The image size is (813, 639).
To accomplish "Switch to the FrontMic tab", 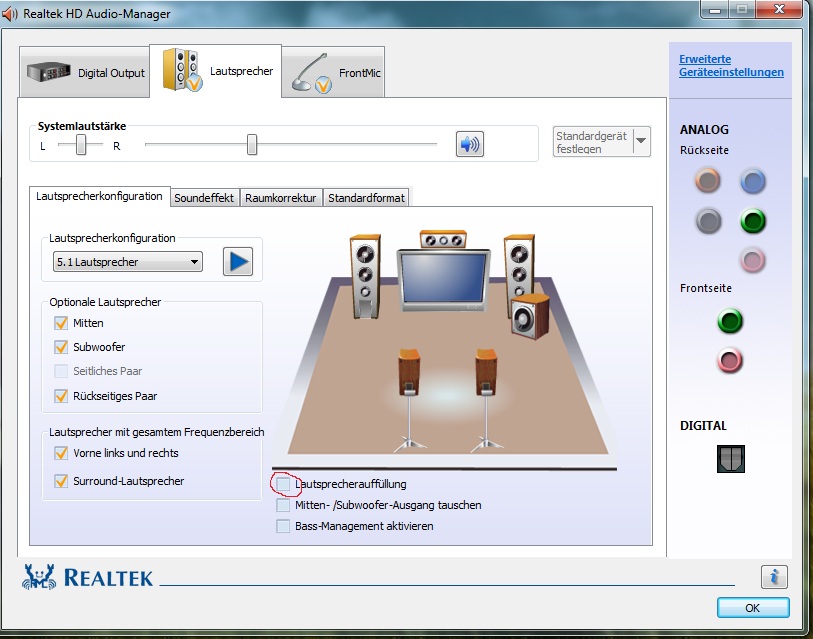I will point(333,72).
